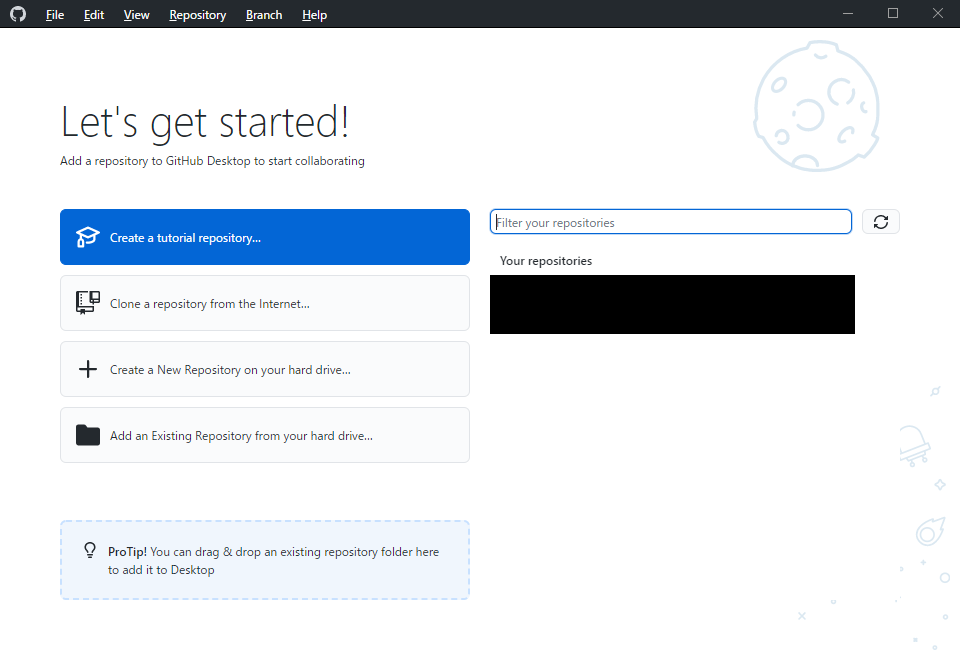Focus the Filter your repositories field
The height and width of the screenshot is (660, 960).
[x=670, y=222]
